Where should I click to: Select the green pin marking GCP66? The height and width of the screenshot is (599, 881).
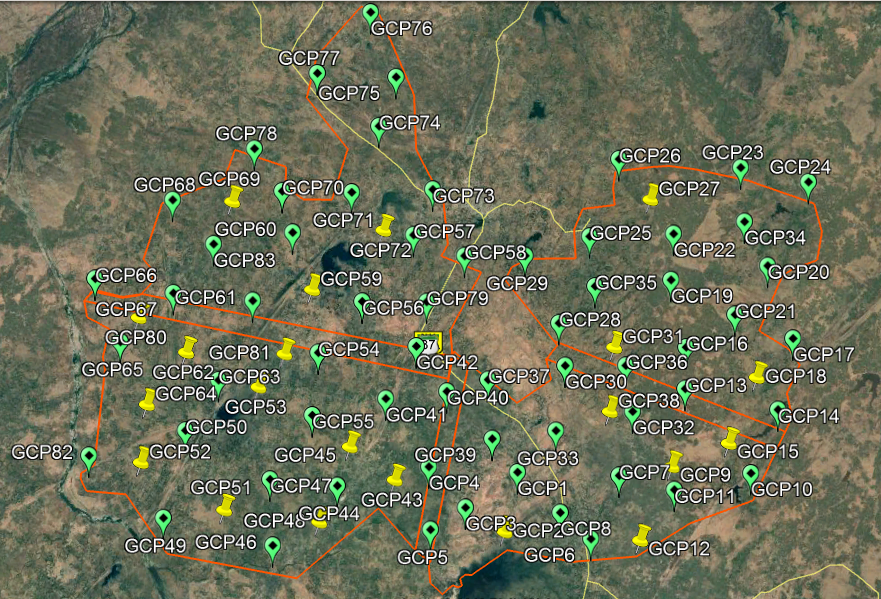[x=95, y=275]
